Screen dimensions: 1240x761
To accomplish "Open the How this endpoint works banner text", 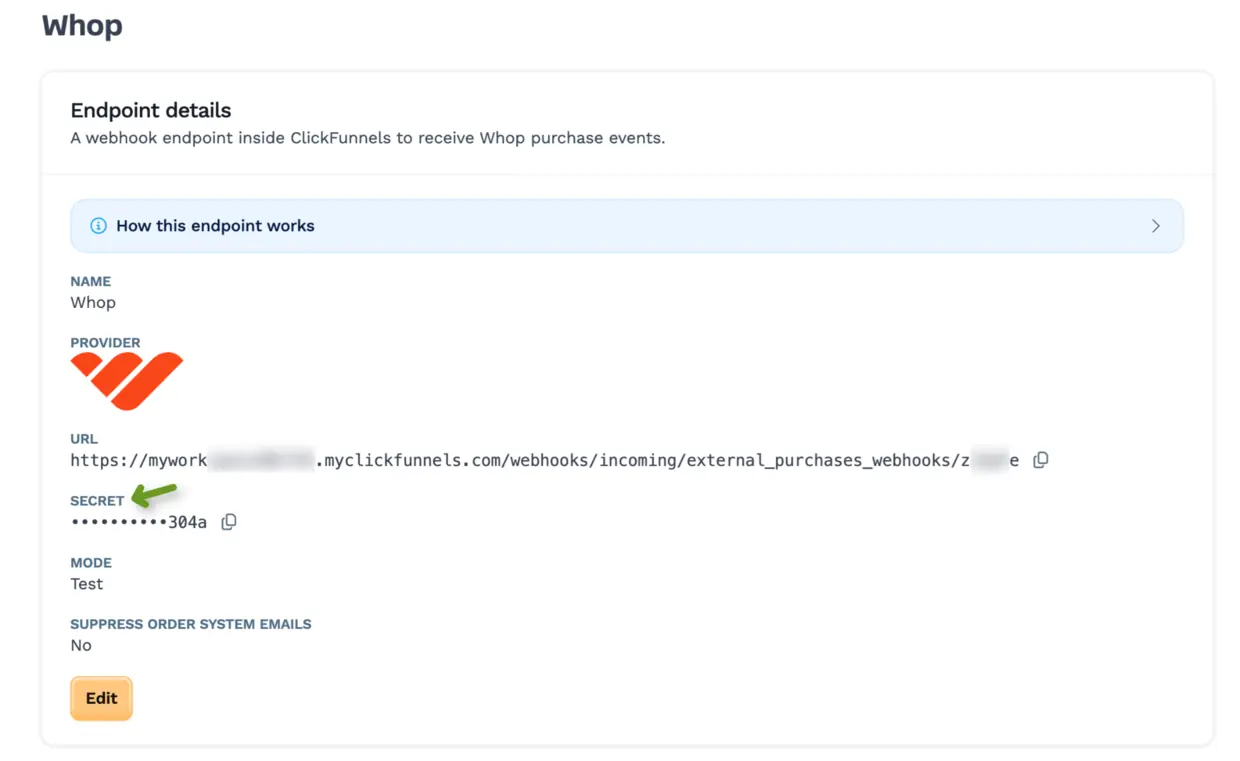I will click(215, 226).
